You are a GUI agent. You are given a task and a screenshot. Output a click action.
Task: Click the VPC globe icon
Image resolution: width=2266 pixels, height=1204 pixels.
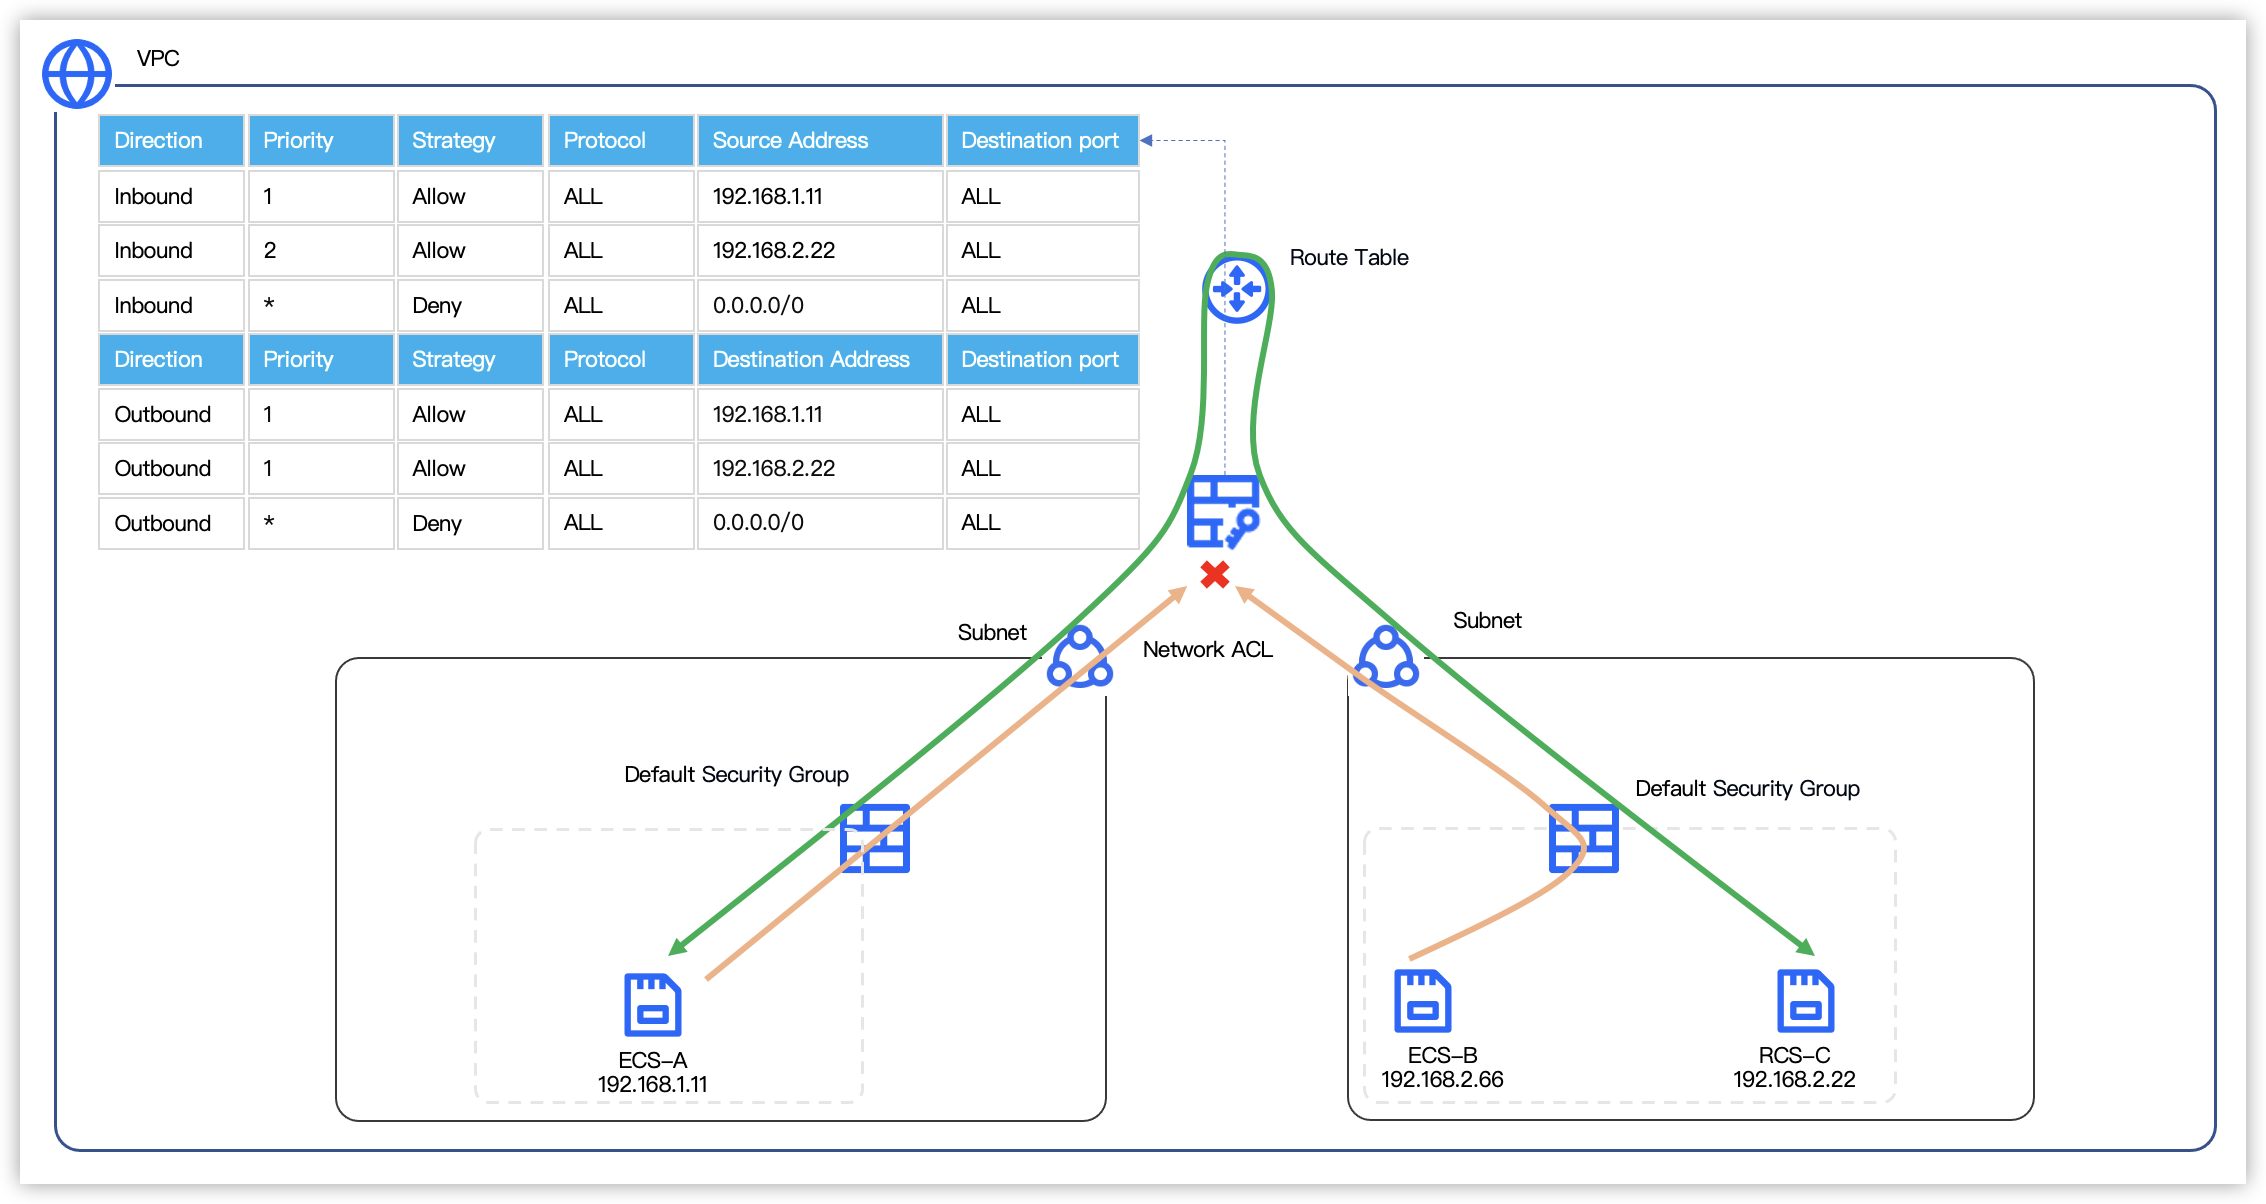coord(76,73)
